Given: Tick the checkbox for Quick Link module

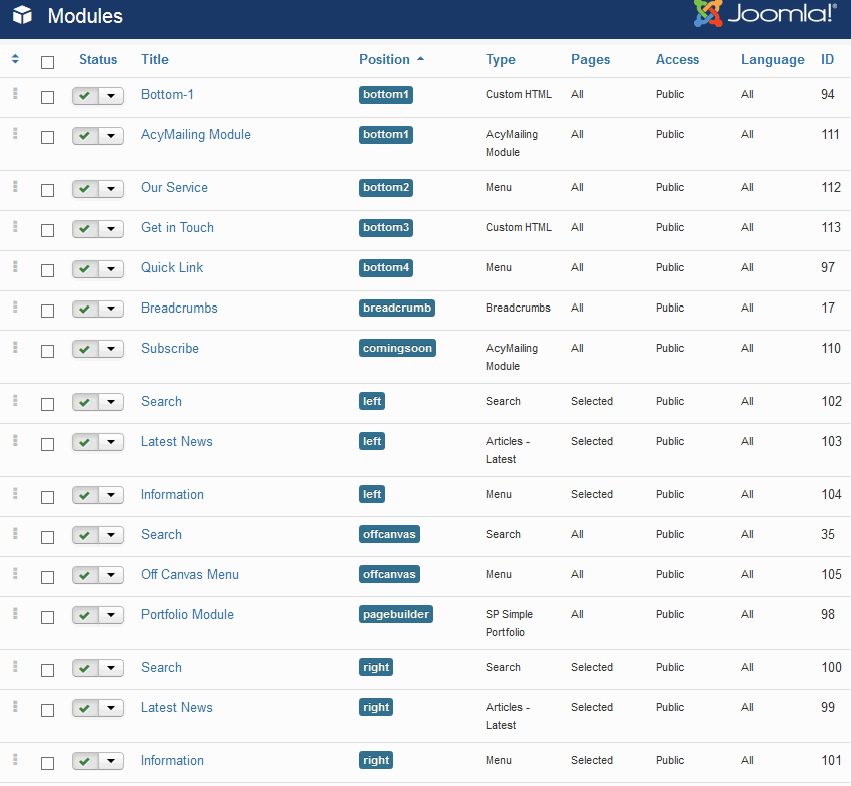Looking at the screenshot, I should pos(47,270).
